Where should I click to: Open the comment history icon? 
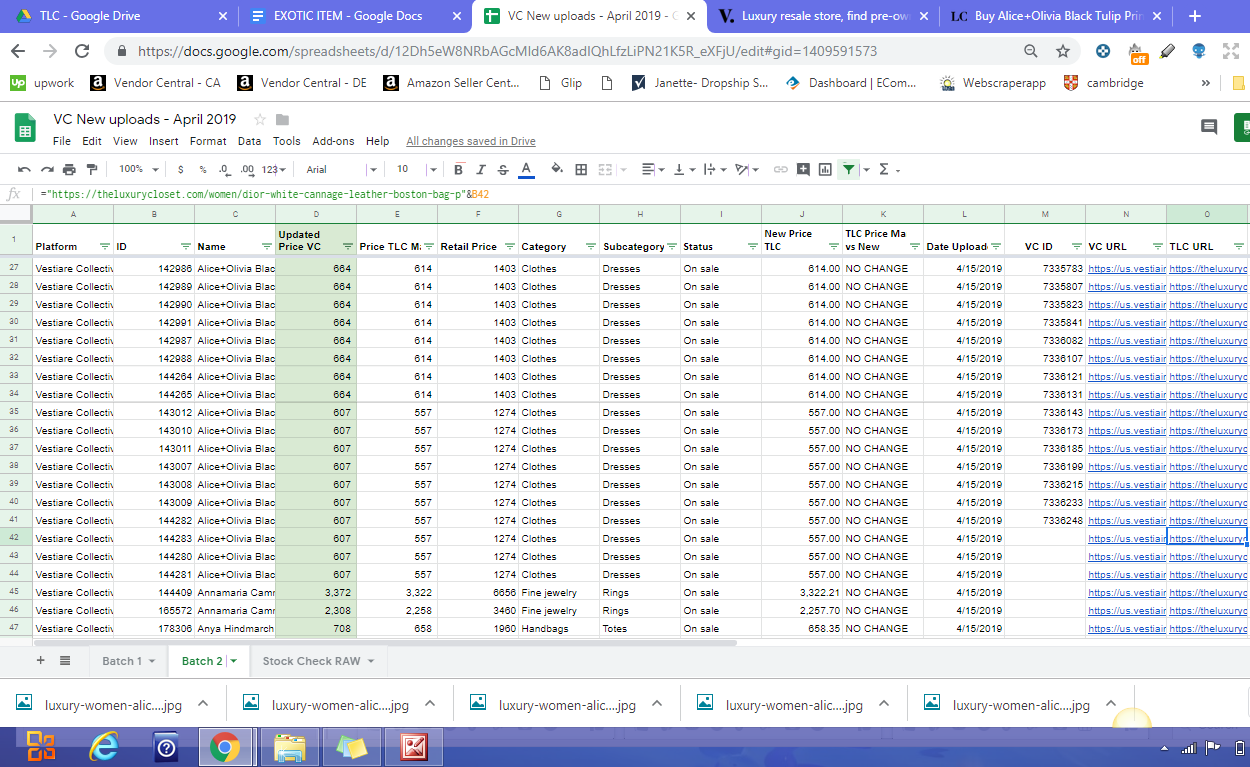click(x=1209, y=127)
